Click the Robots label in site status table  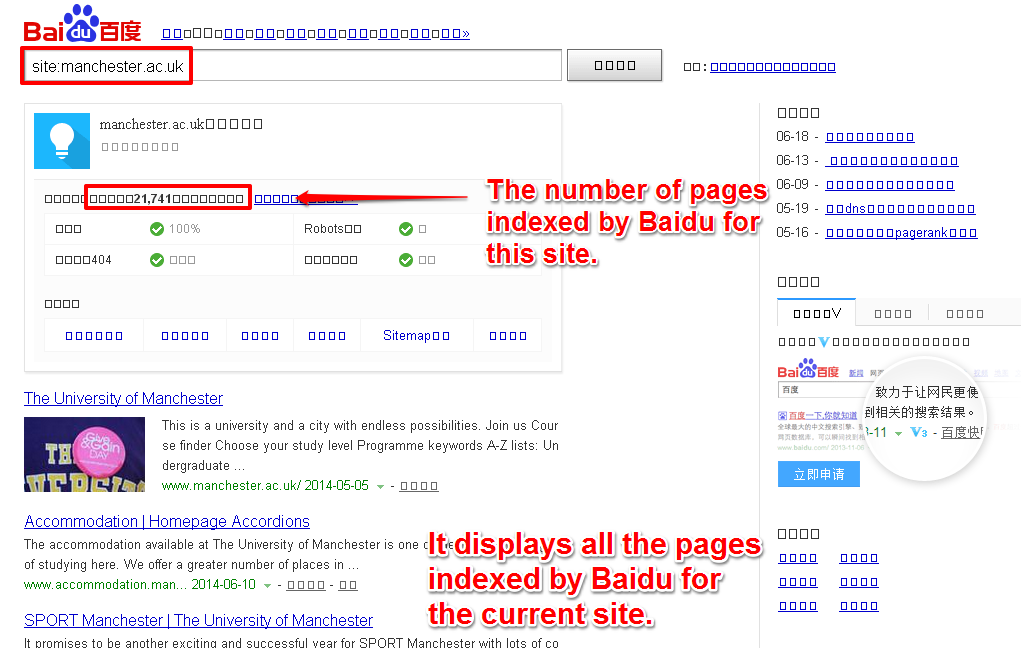click(x=332, y=229)
